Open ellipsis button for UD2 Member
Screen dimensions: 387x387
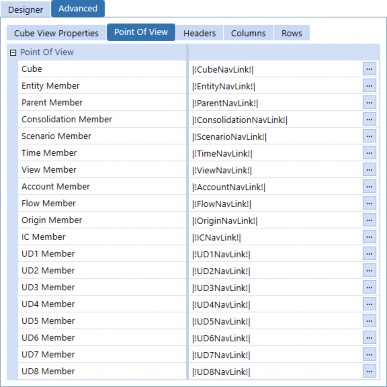369,270
